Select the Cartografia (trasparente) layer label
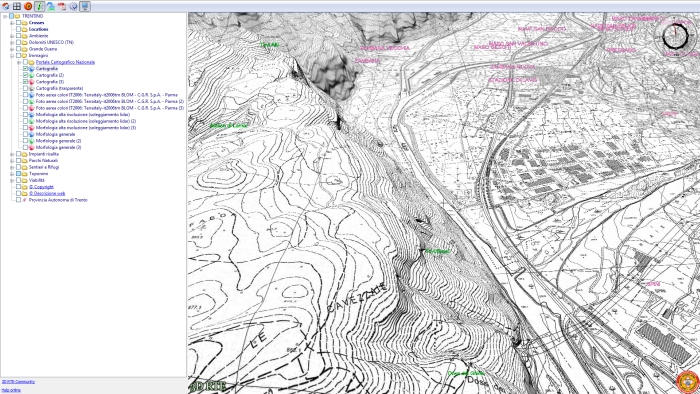This screenshot has width=700, height=394. point(59,88)
